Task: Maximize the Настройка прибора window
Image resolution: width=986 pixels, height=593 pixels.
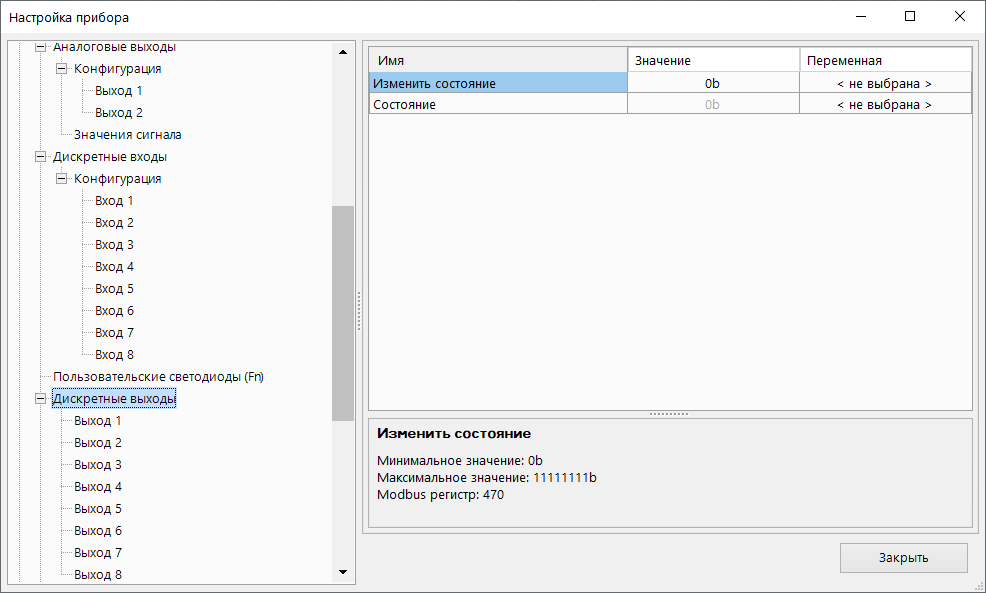Action: 910,17
